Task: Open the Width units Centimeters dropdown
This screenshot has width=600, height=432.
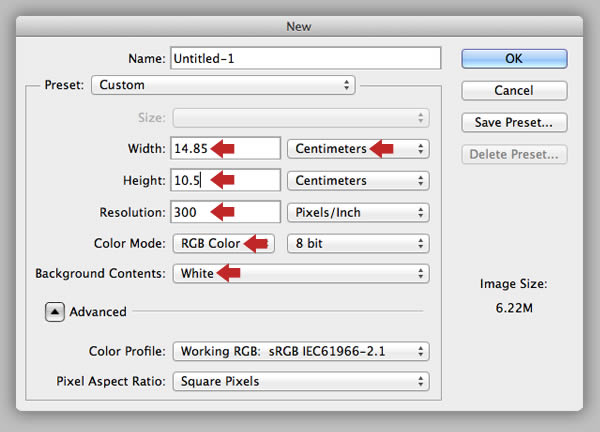Action: (x=358, y=148)
